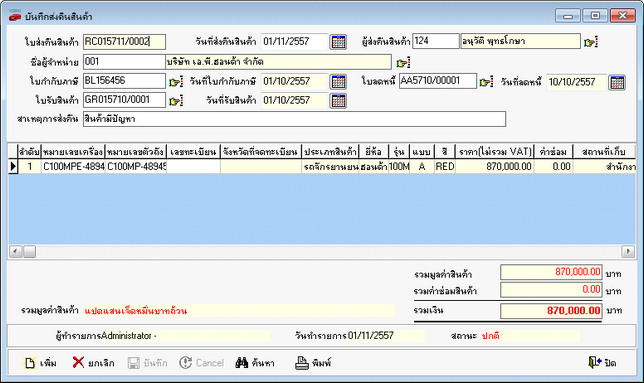Image resolution: width=644 pixels, height=383 pixels.
Task: Select row 1 via the row indicator arrow
Action: 13,166
